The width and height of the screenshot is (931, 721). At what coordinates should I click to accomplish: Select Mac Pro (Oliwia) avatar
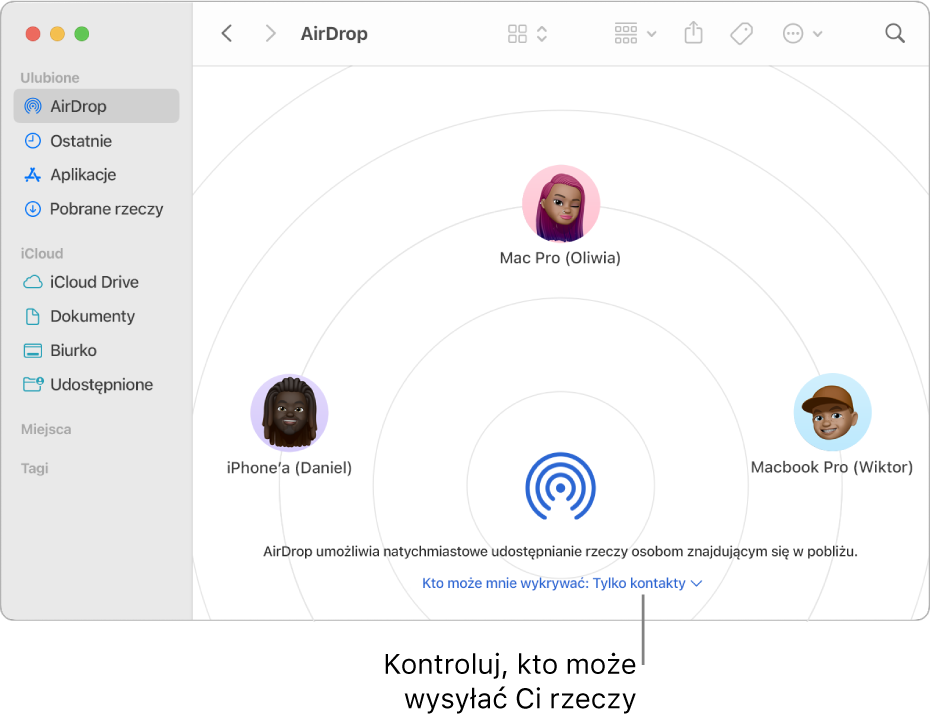coord(561,204)
